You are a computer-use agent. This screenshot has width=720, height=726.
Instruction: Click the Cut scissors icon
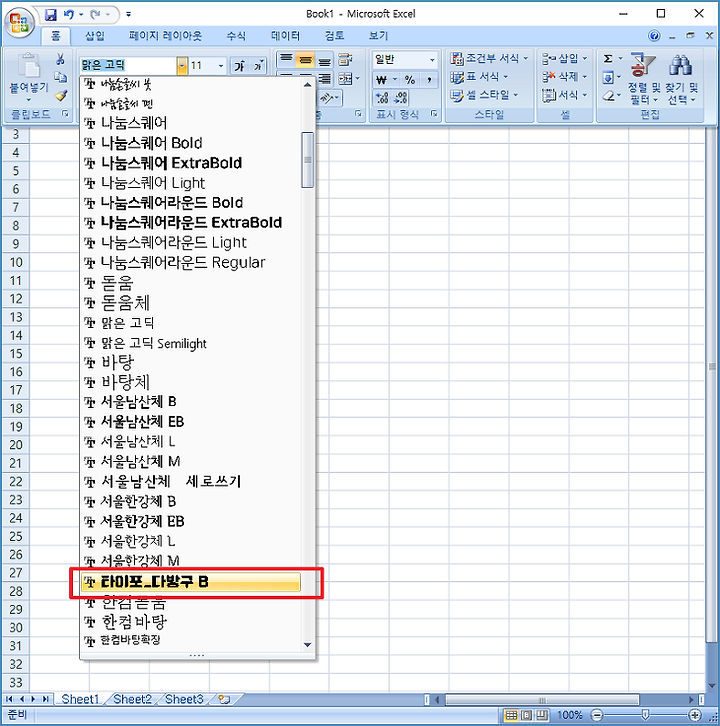[61, 59]
